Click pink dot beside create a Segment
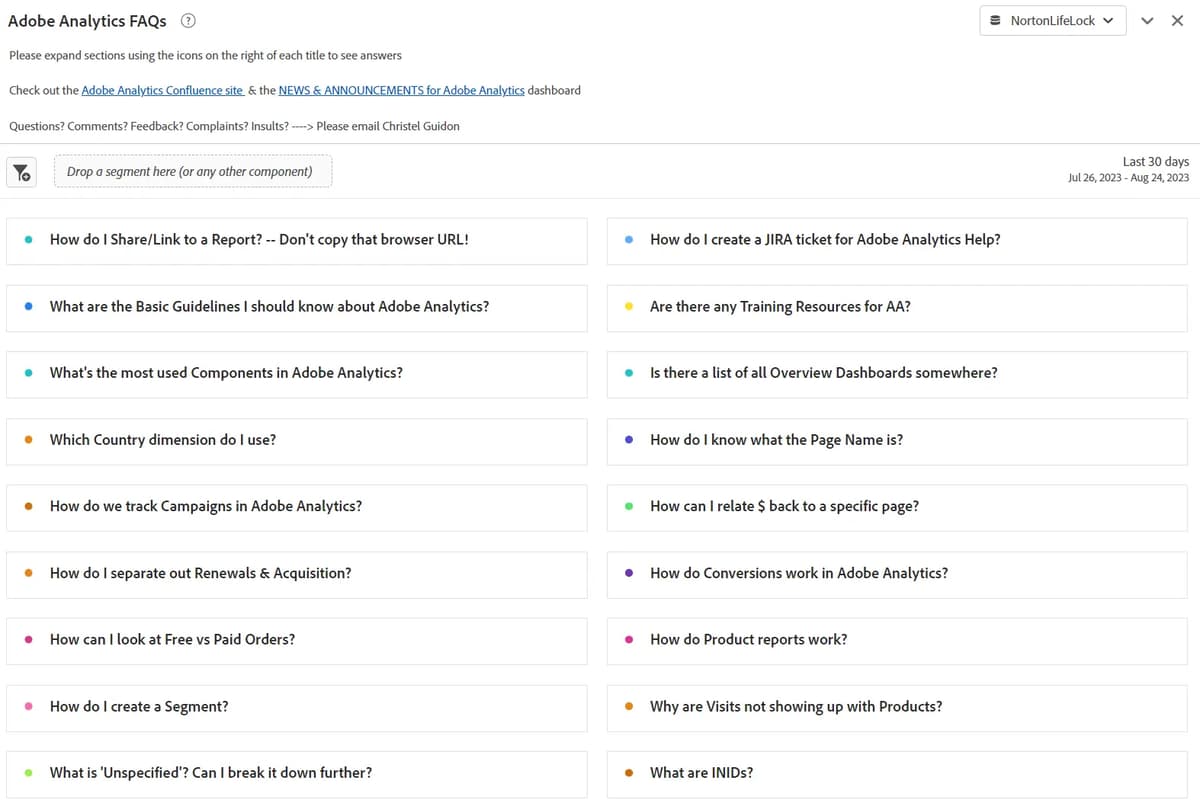The width and height of the screenshot is (1200, 806). pos(28,707)
